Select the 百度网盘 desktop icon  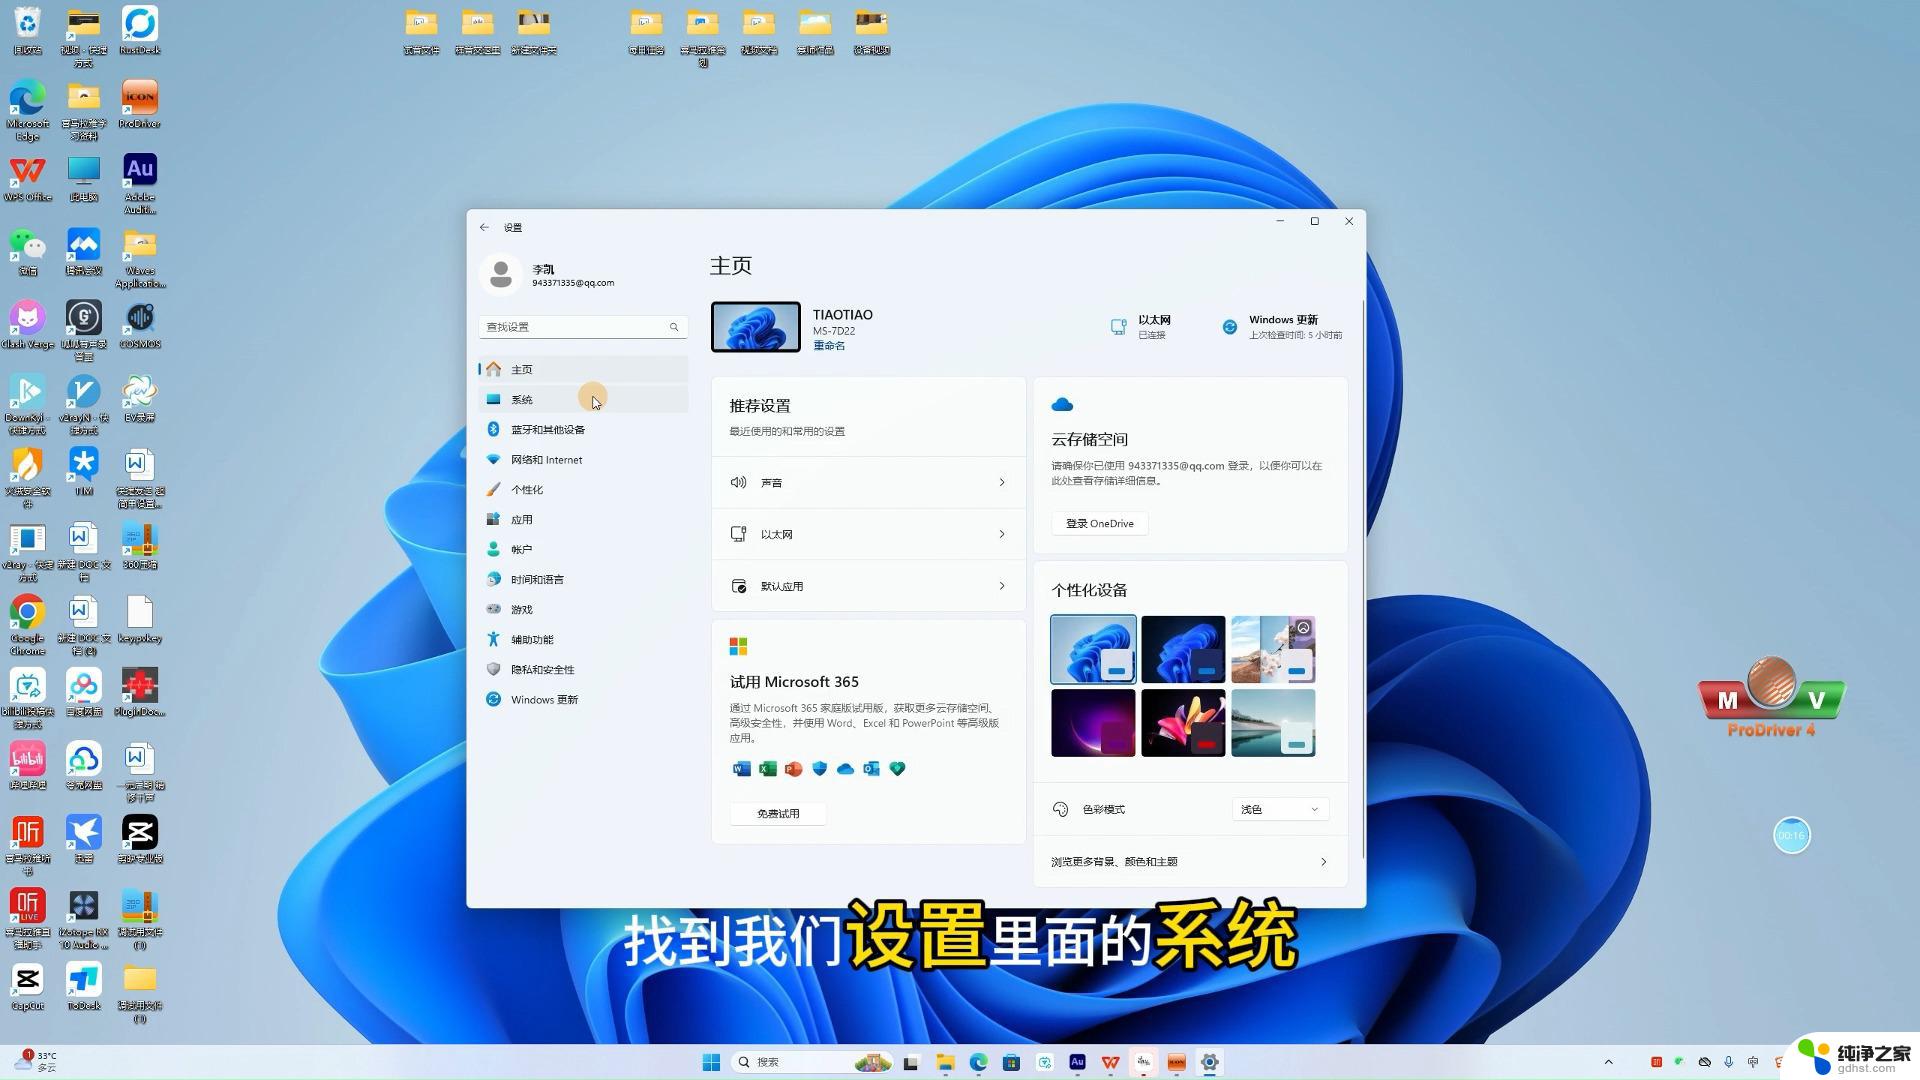pos(84,693)
